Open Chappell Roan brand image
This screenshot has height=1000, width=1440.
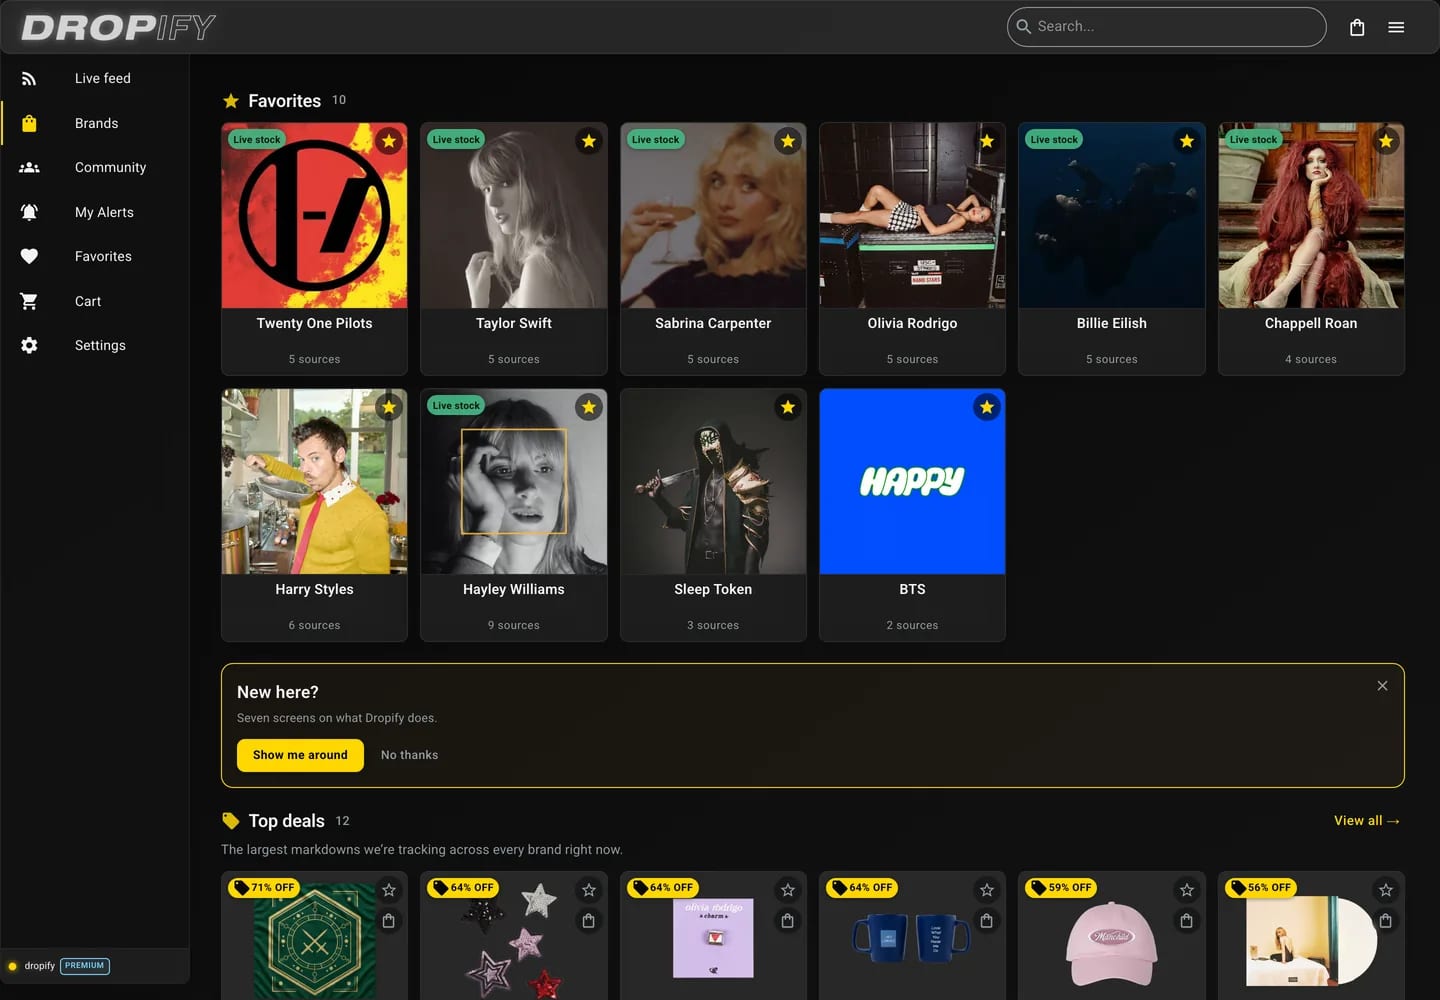pyautogui.click(x=1311, y=216)
